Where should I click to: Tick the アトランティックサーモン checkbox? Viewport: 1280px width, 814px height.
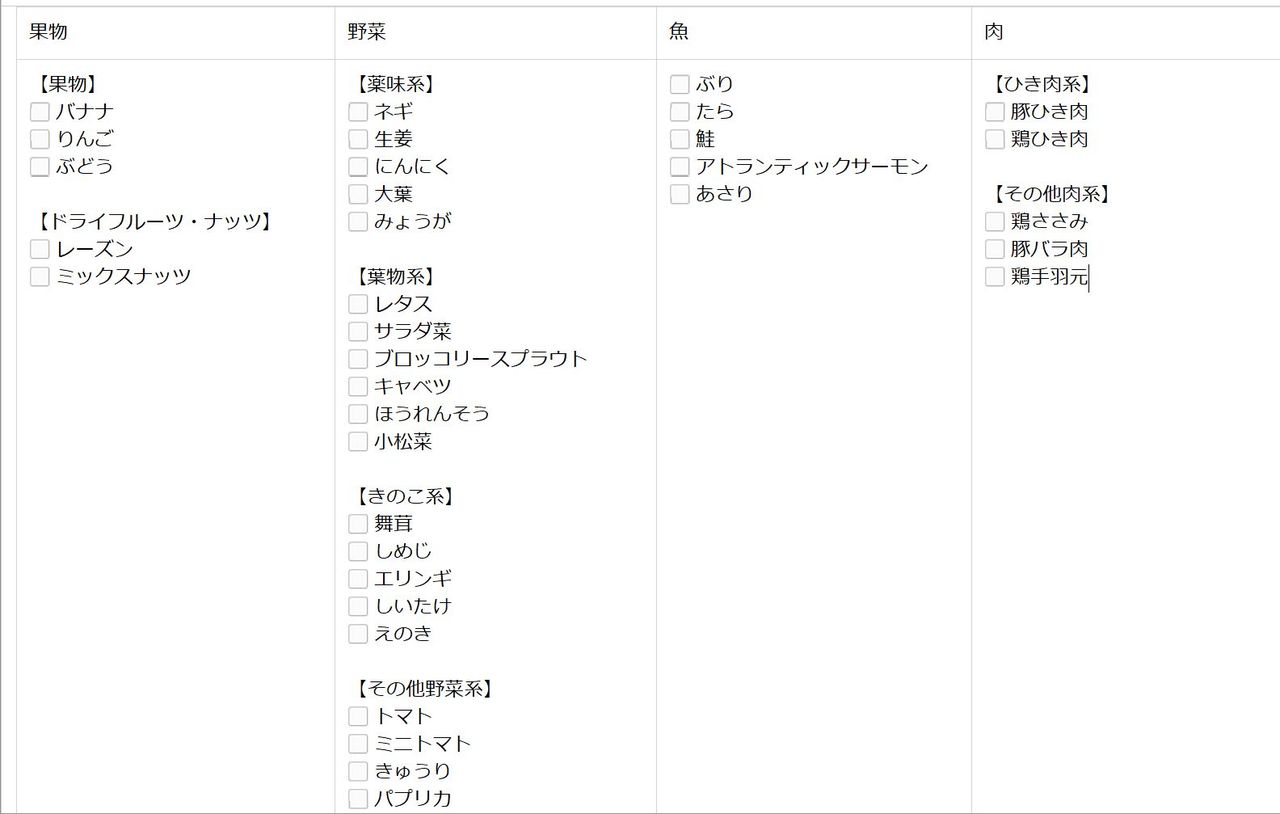[680, 167]
